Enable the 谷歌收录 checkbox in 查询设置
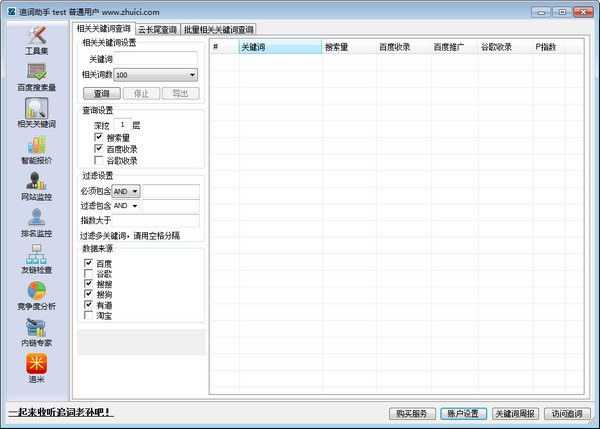 (x=98, y=160)
